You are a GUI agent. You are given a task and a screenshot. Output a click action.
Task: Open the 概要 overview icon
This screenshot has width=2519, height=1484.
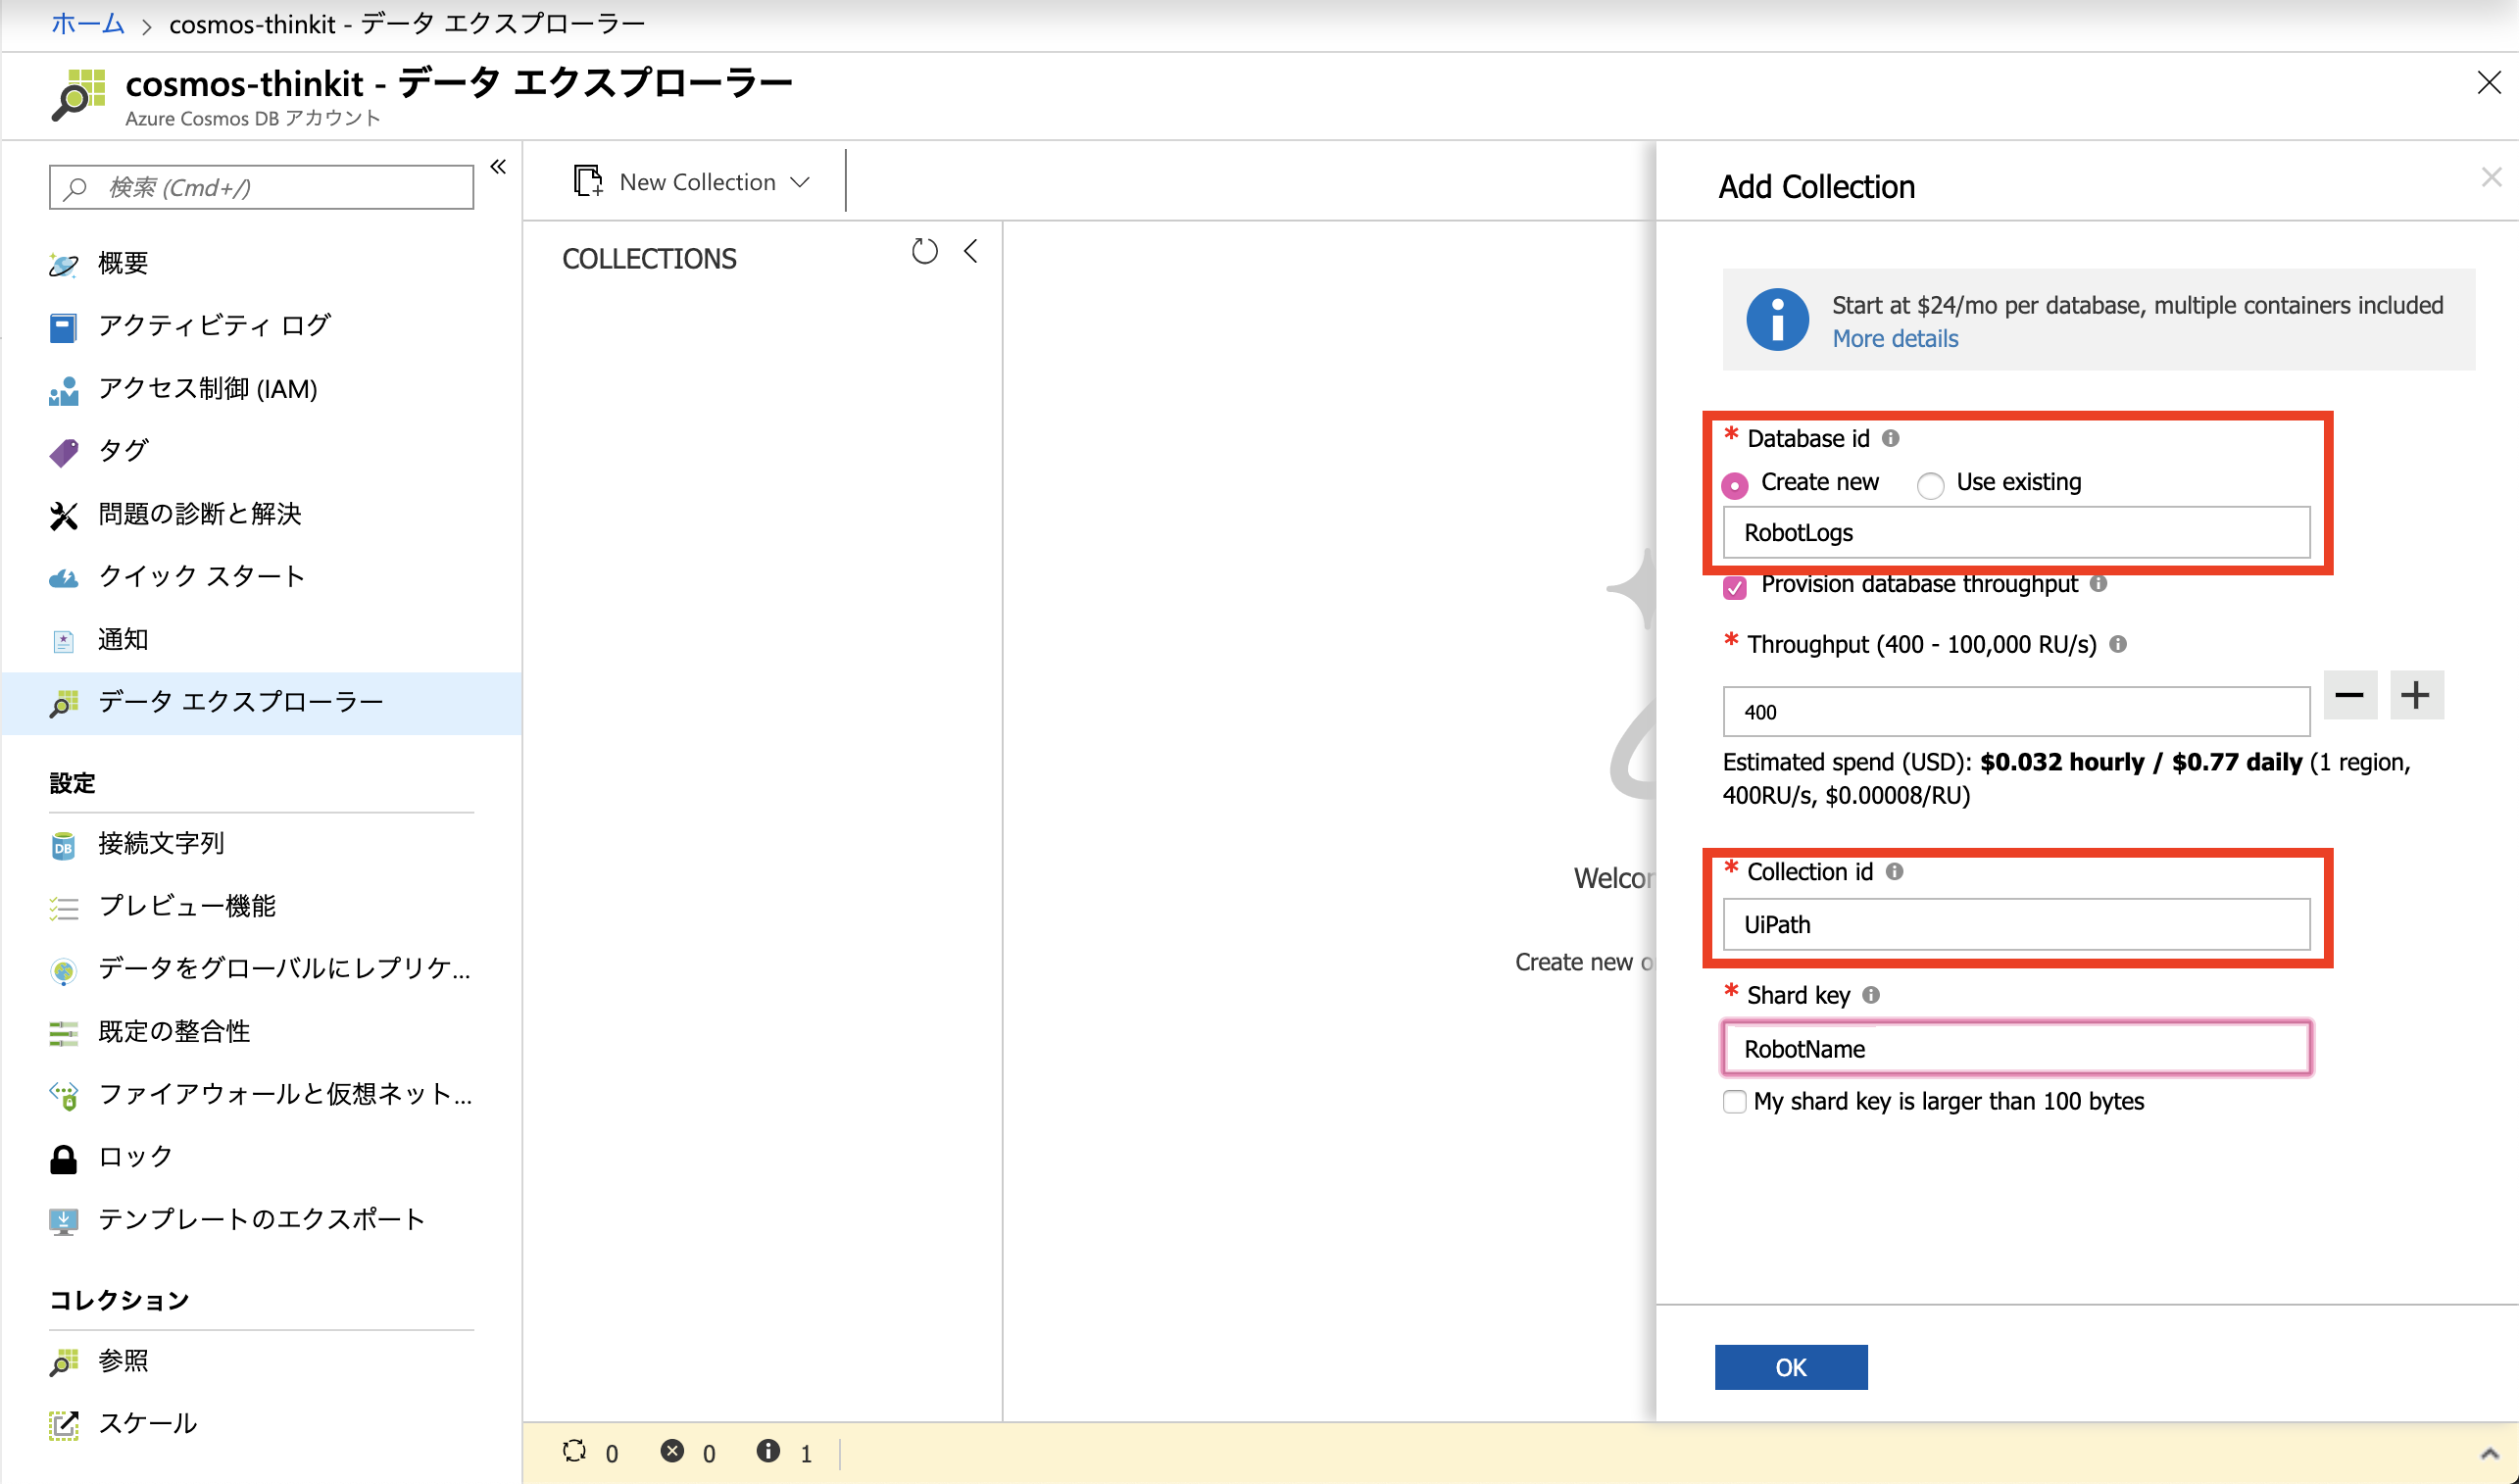click(x=63, y=264)
